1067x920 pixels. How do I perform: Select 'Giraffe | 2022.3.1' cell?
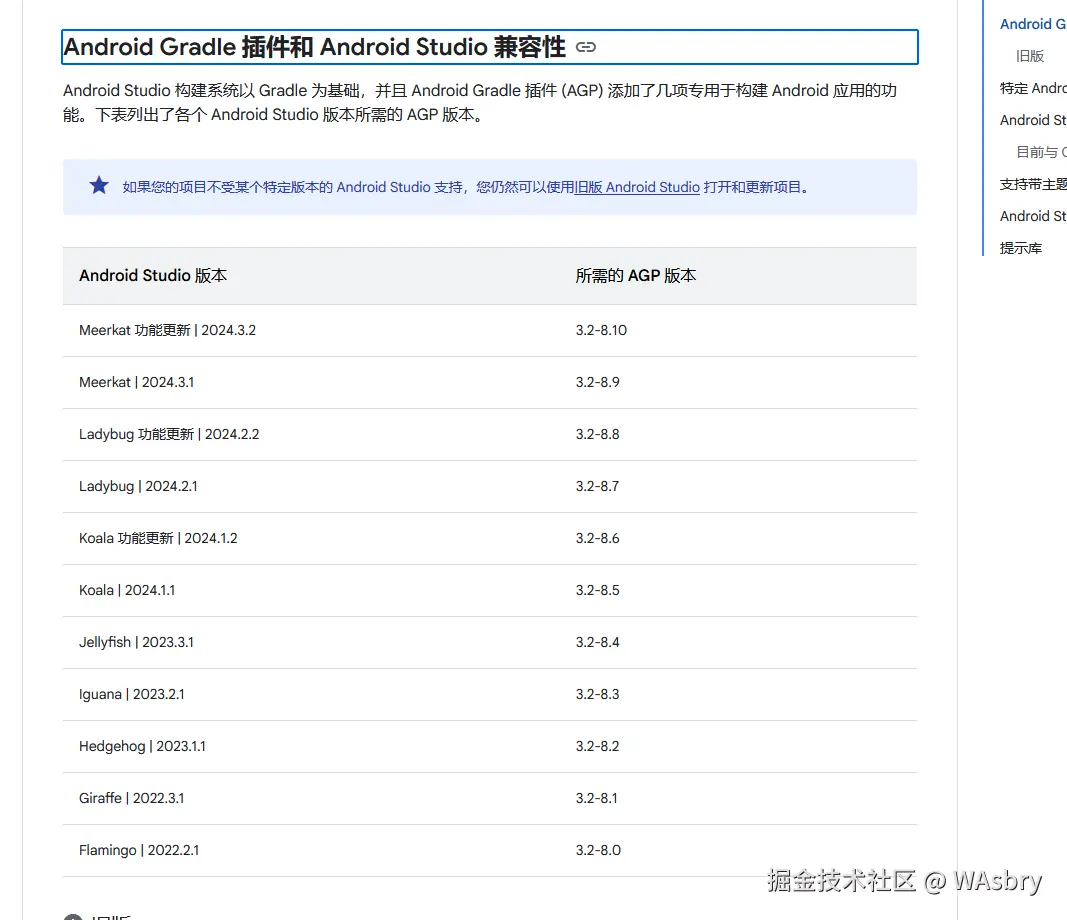pyautogui.click(x=131, y=798)
